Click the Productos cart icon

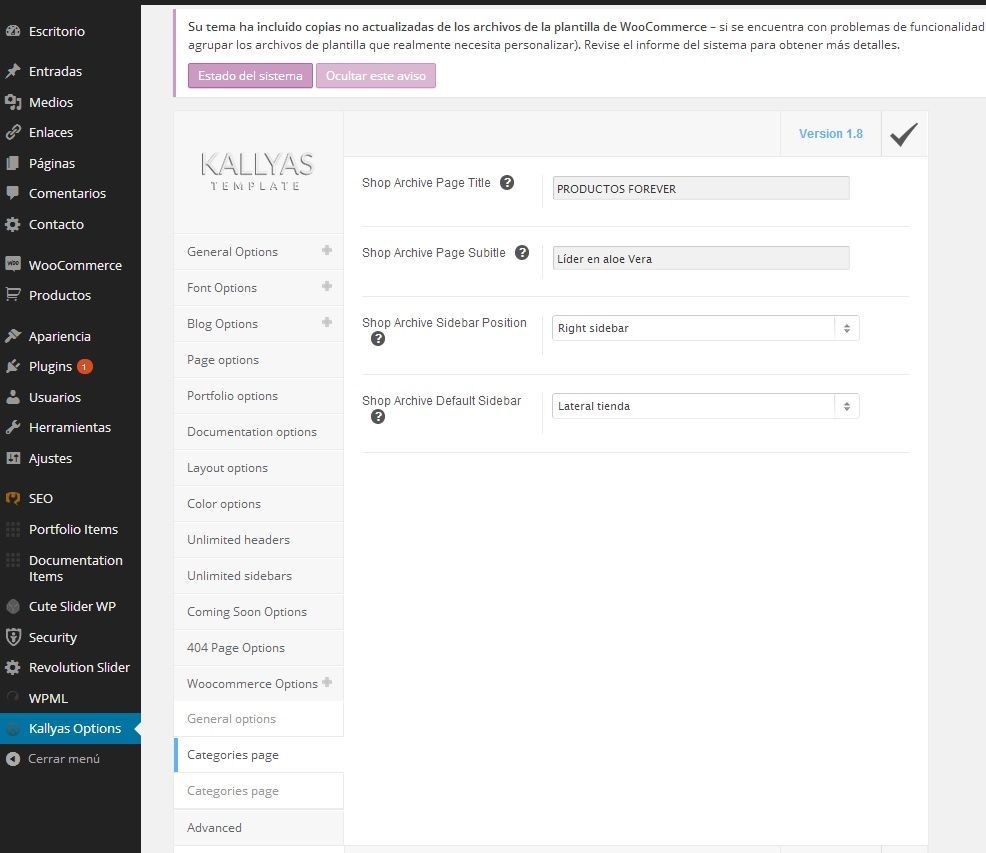(x=13, y=294)
